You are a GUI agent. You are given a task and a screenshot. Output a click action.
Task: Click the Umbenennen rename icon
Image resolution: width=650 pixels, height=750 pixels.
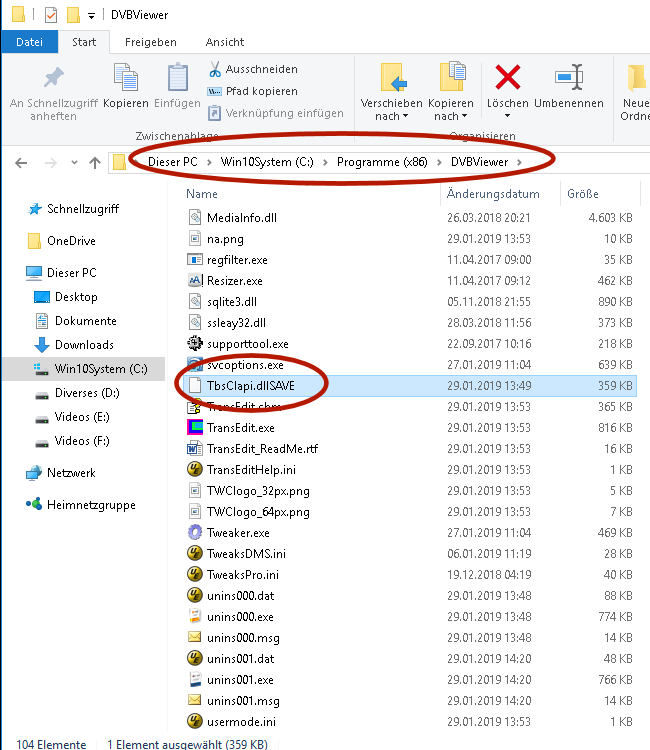[x=569, y=77]
